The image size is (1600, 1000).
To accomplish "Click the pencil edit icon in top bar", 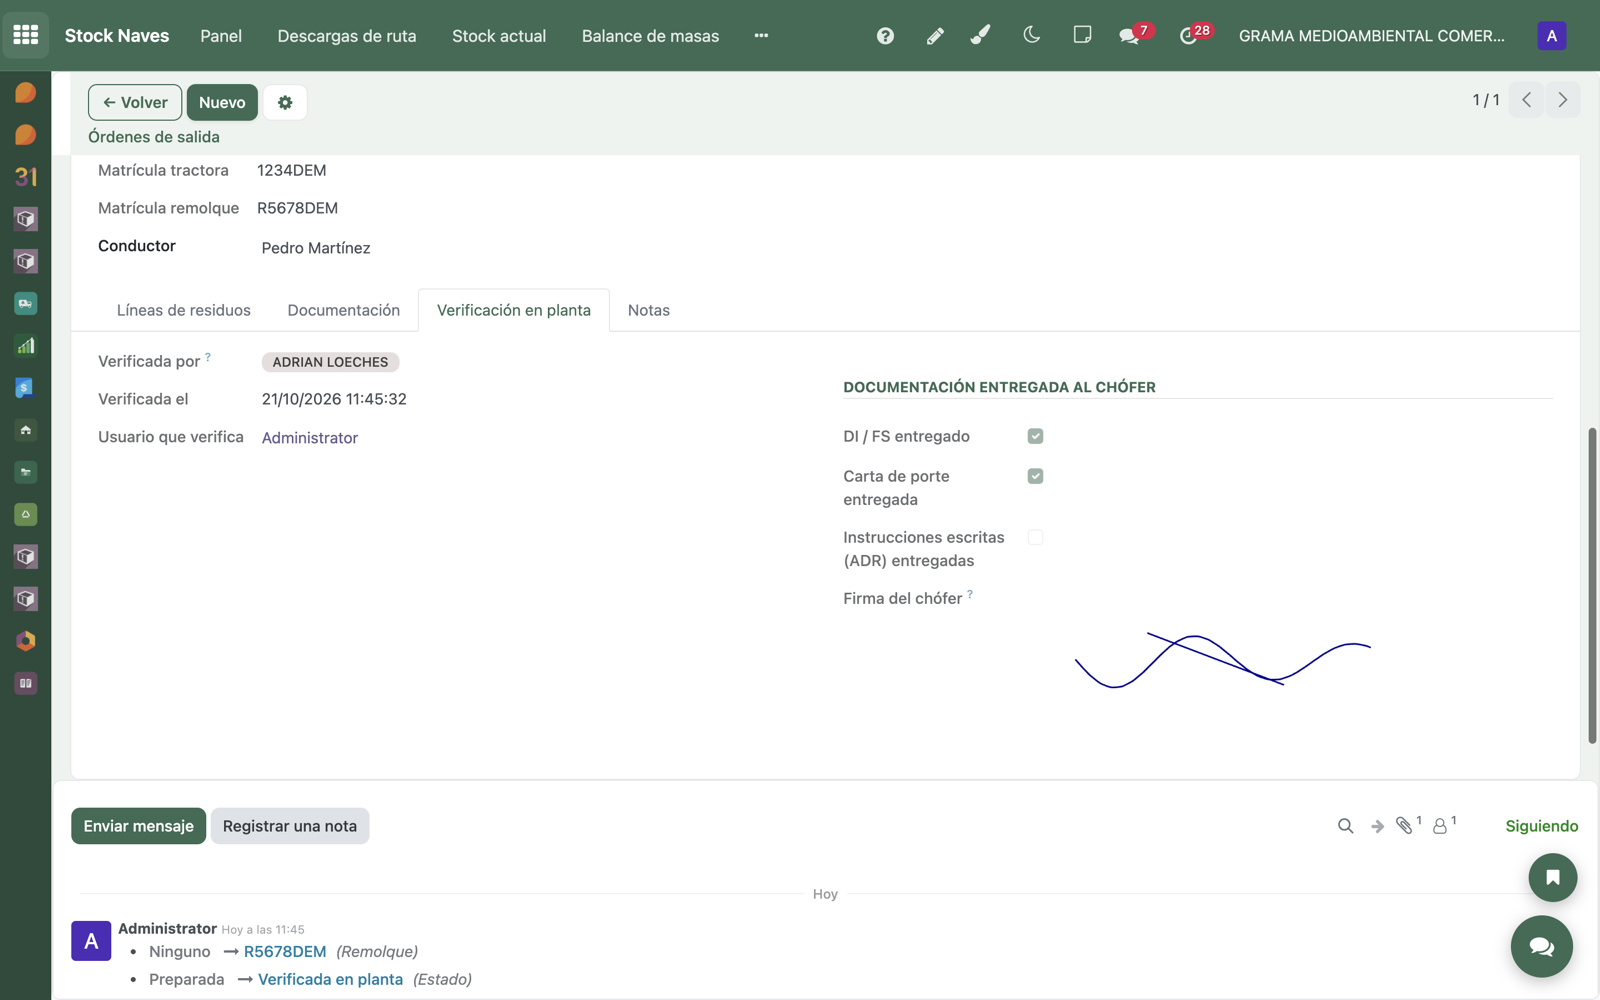I will (935, 36).
